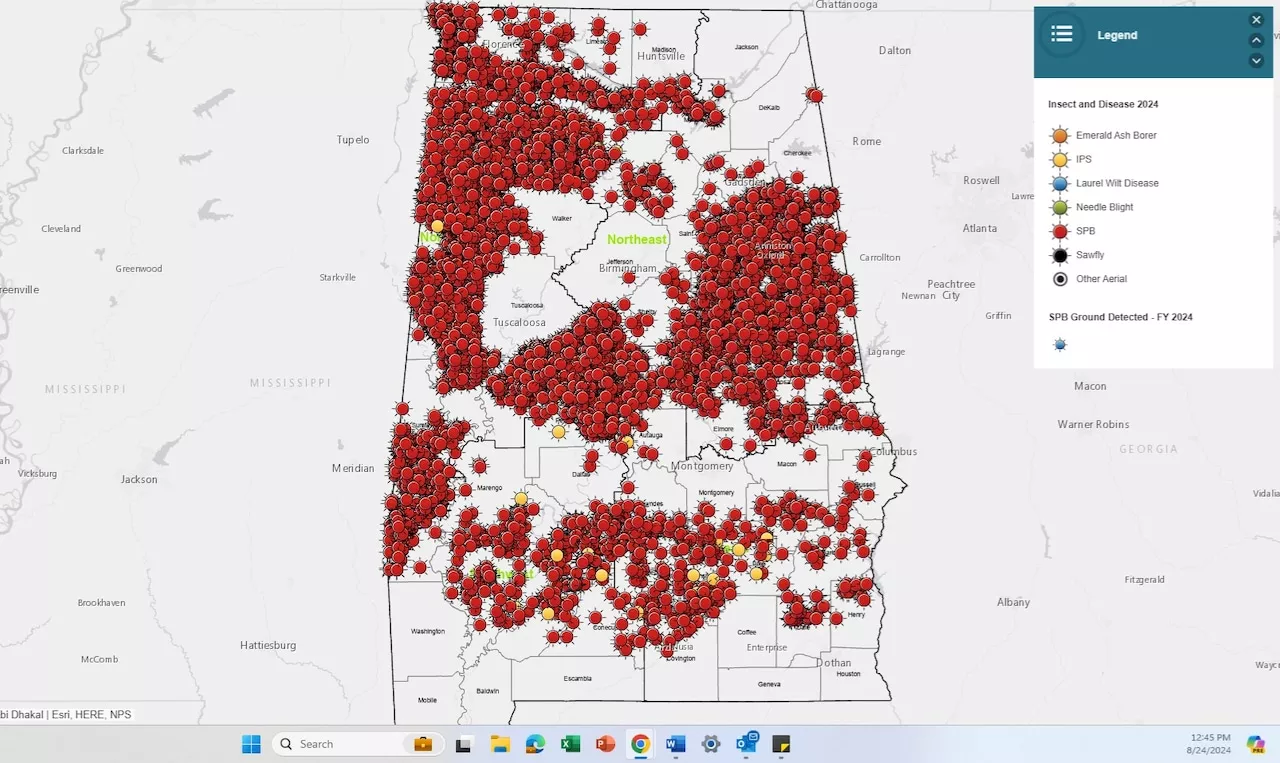Open Sticky Notes from taskbar
Screen dimensions: 1280x763
click(781, 744)
